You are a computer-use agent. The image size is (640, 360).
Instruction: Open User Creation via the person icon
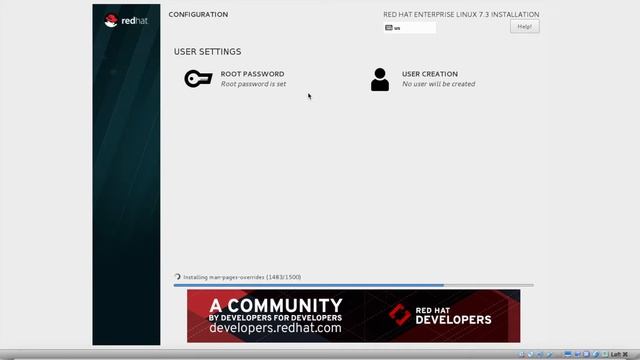click(x=380, y=79)
